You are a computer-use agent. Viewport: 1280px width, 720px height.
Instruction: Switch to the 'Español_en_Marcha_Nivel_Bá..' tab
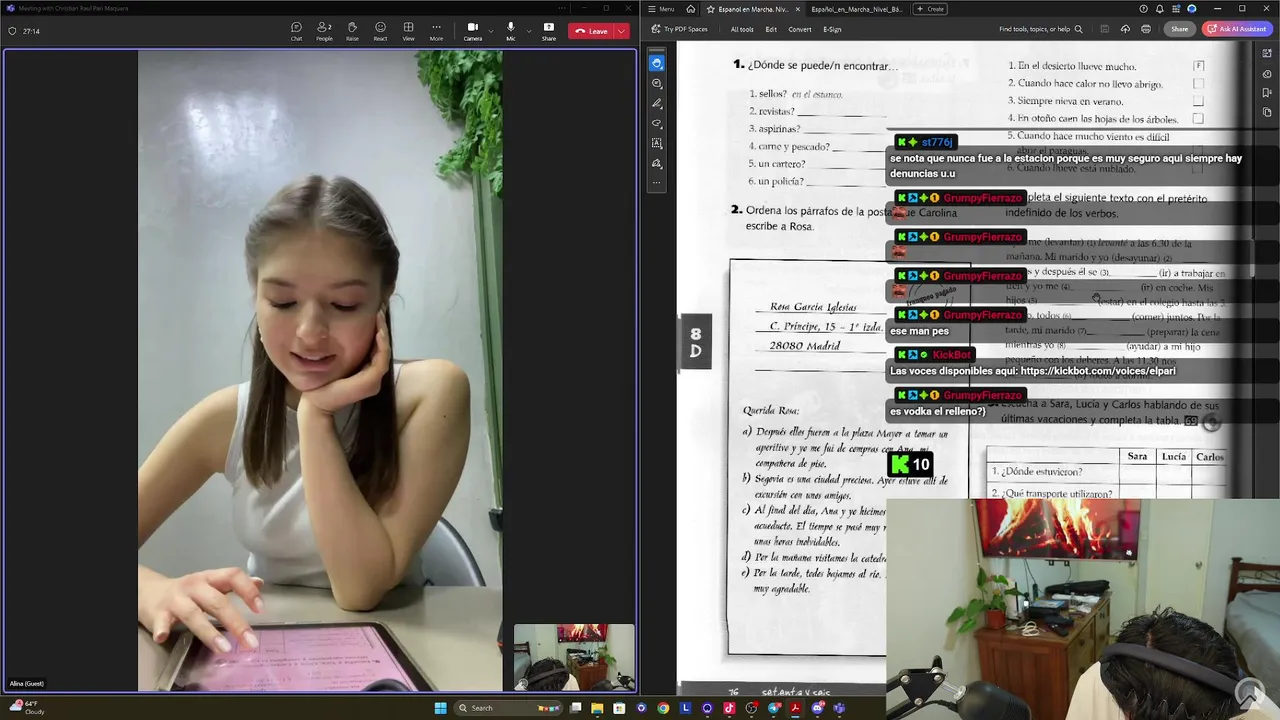pos(856,9)
